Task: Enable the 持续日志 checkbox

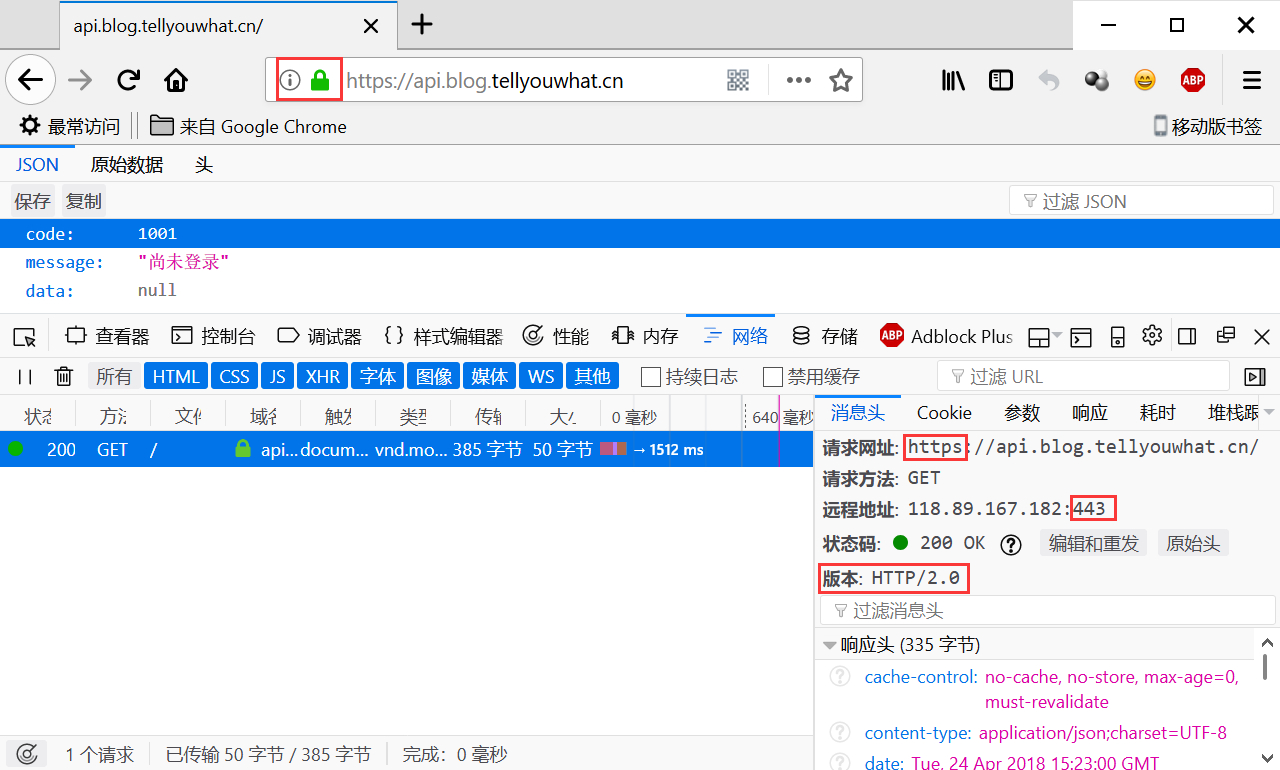Action: 650,376
